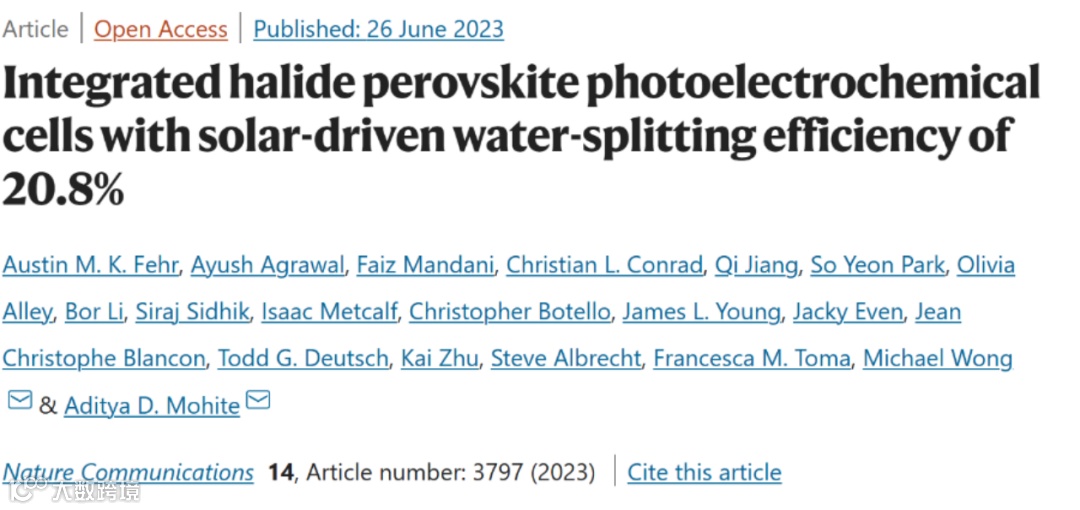Select author James L. Young

pos(701,312)
